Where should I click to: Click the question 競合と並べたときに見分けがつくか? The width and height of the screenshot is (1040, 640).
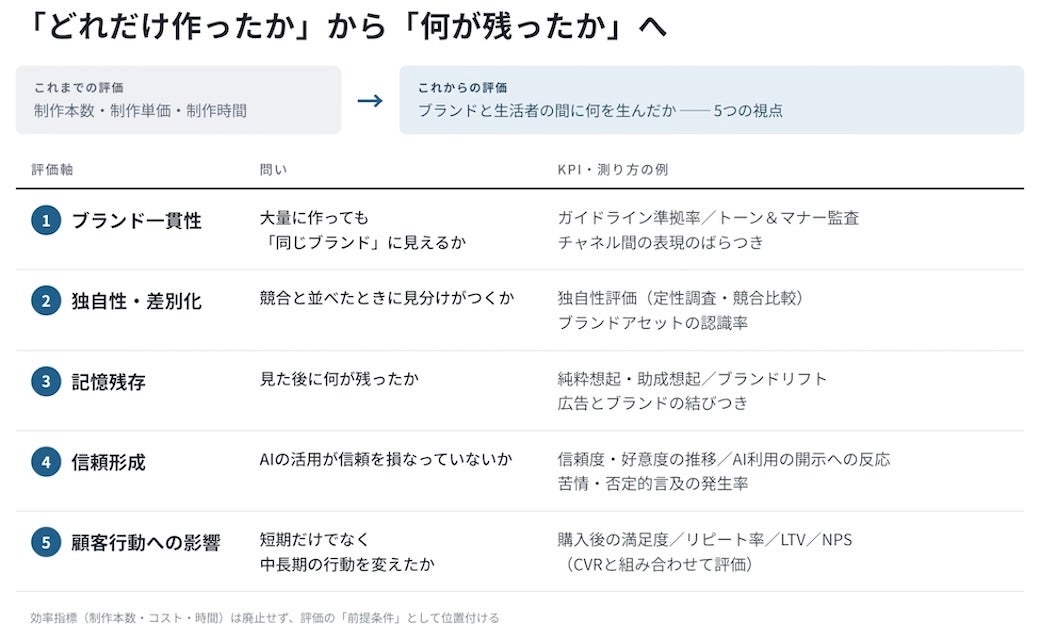tap(387, 298)
